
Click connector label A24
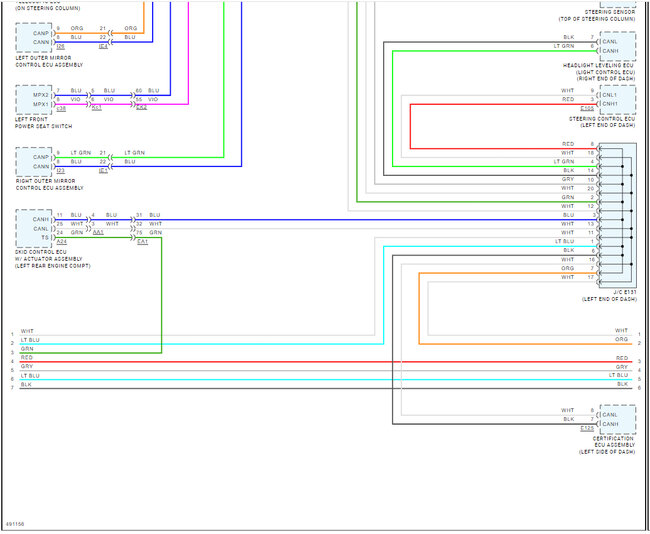(61, 242)
